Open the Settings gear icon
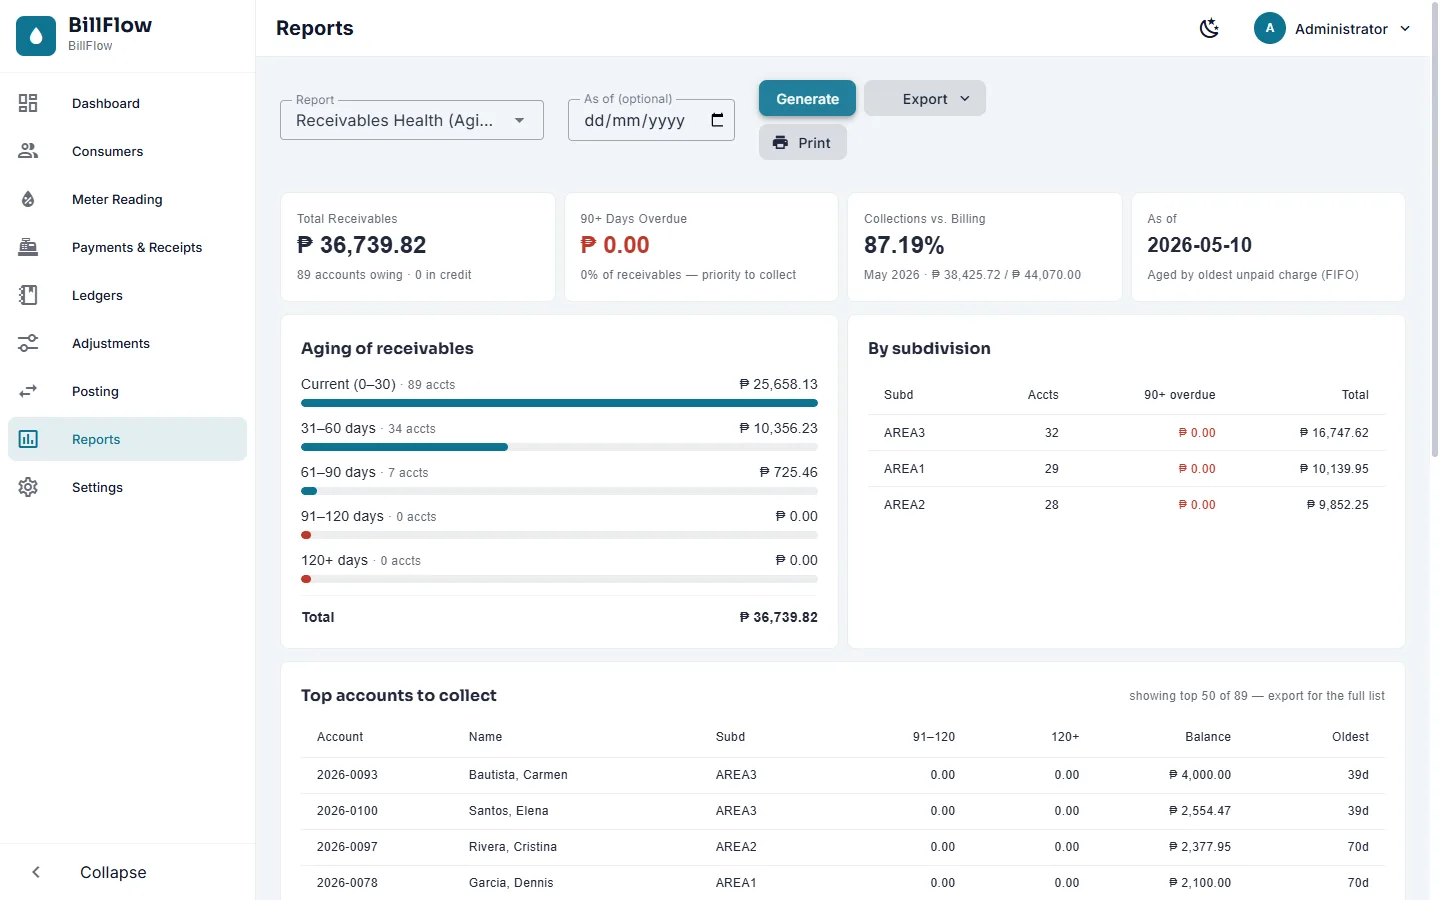This screenshot has width=1440, height=900. tap(28, 487)
